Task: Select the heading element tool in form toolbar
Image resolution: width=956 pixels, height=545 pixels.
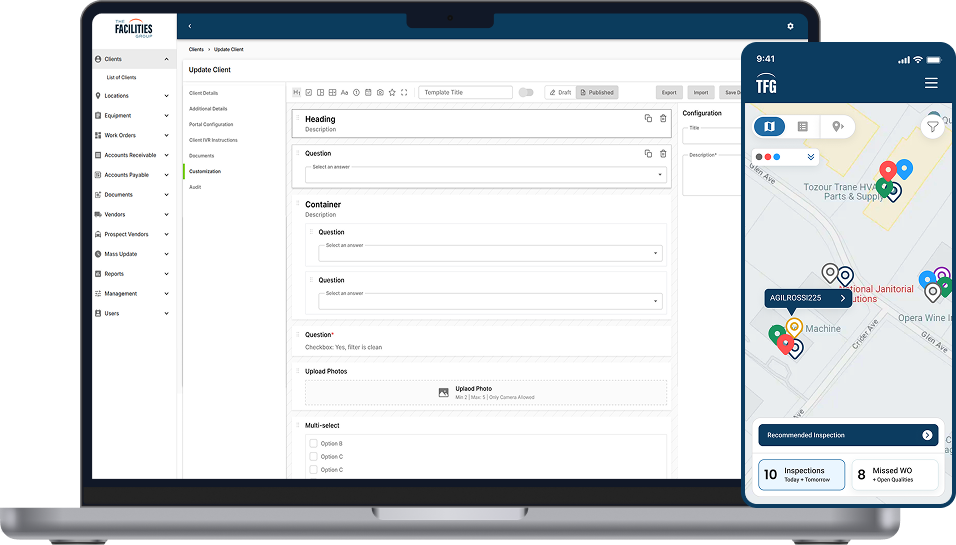Action: point(297,93)
